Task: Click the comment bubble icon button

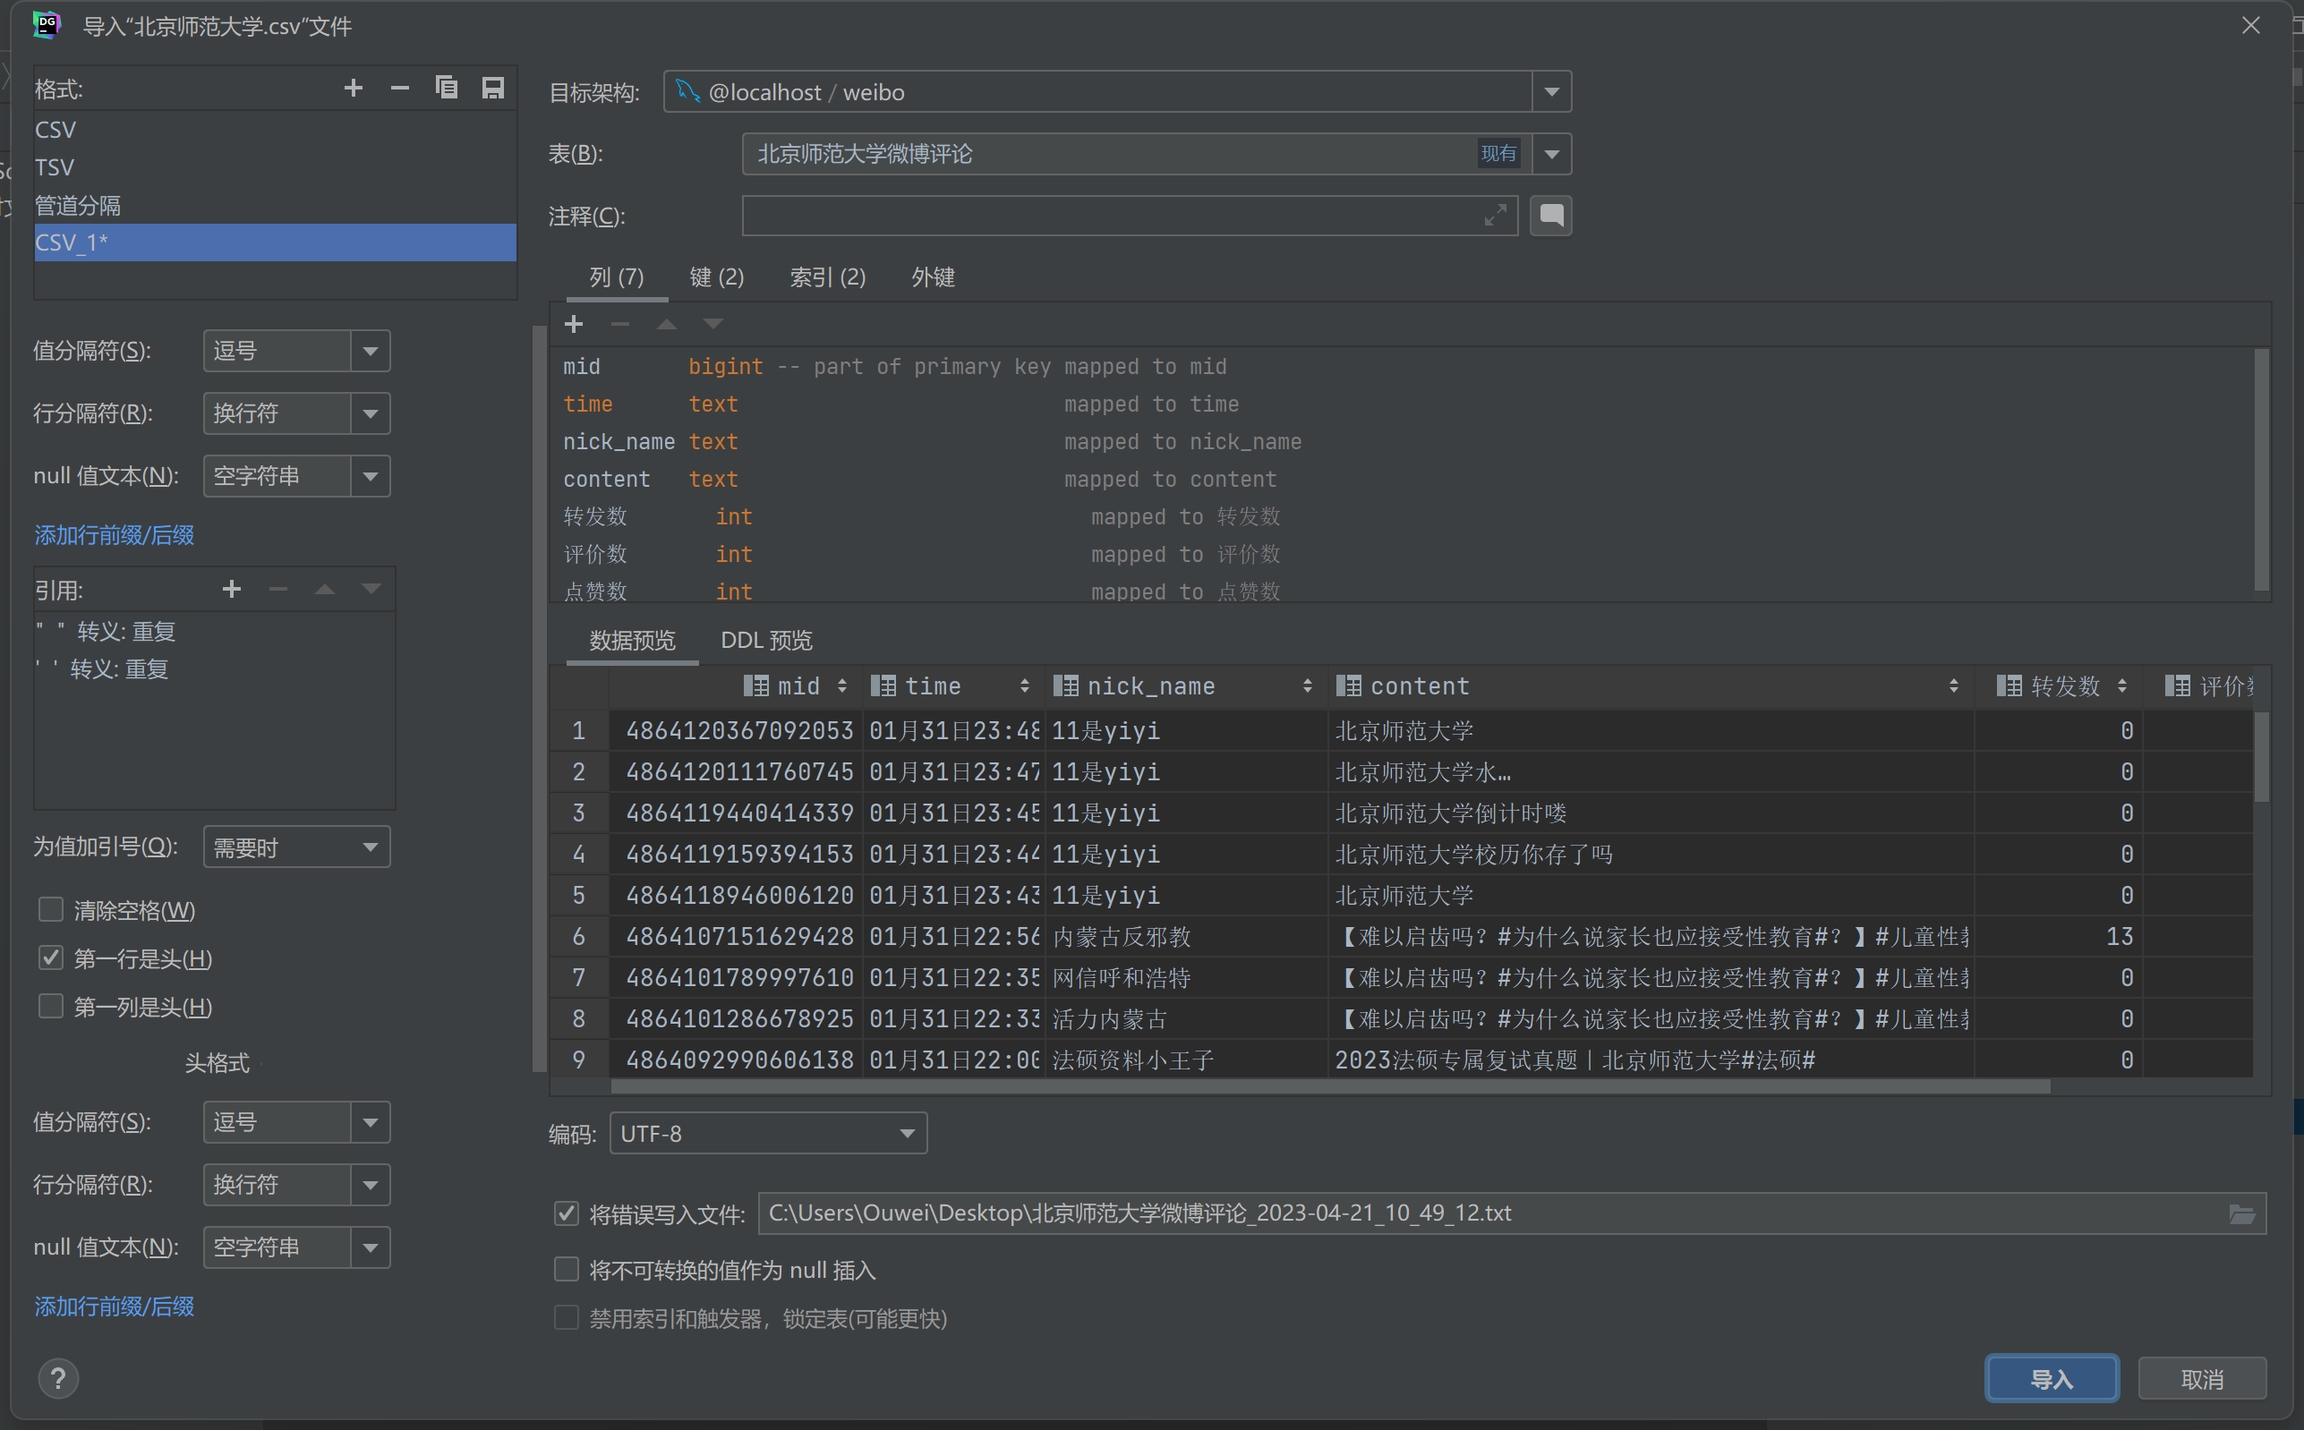Action: 1551,216
